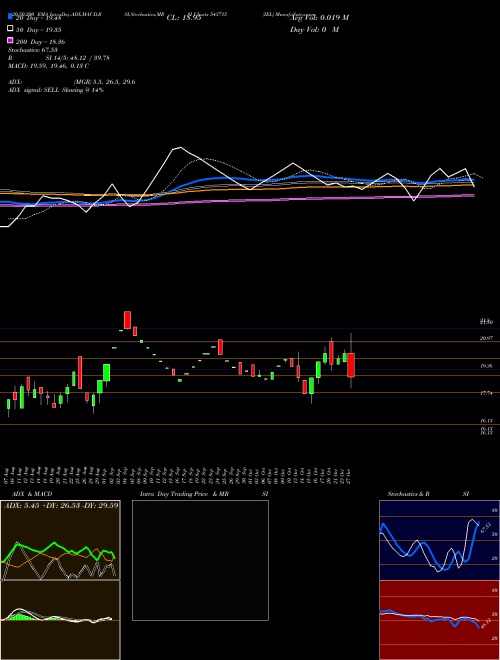Click the 17.74 price level label

[486, 393]
